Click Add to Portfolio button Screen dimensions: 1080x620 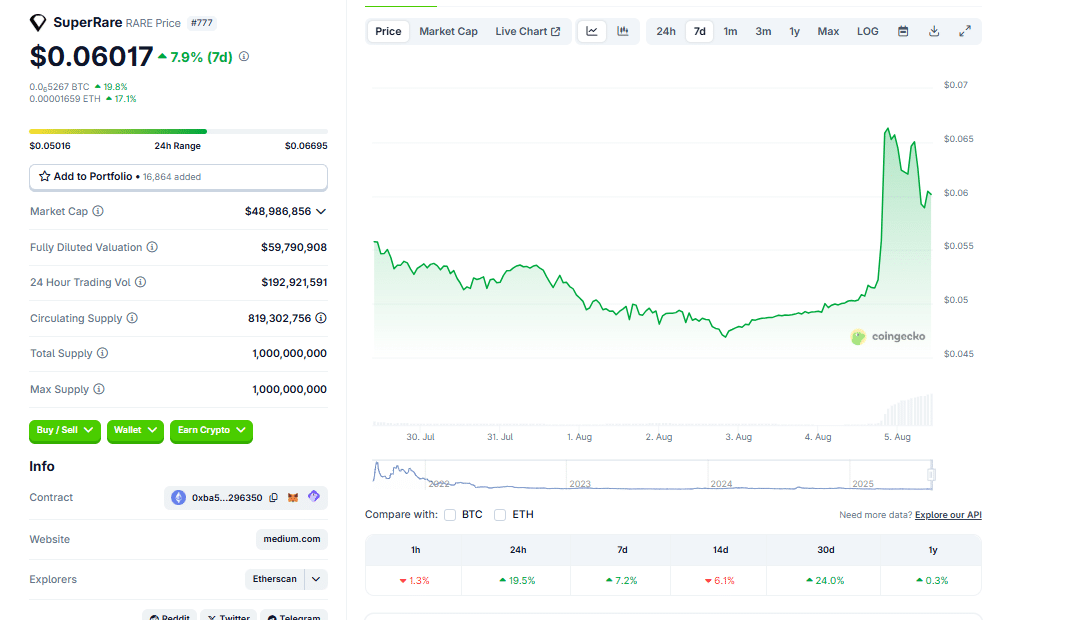tap(178, 177)
